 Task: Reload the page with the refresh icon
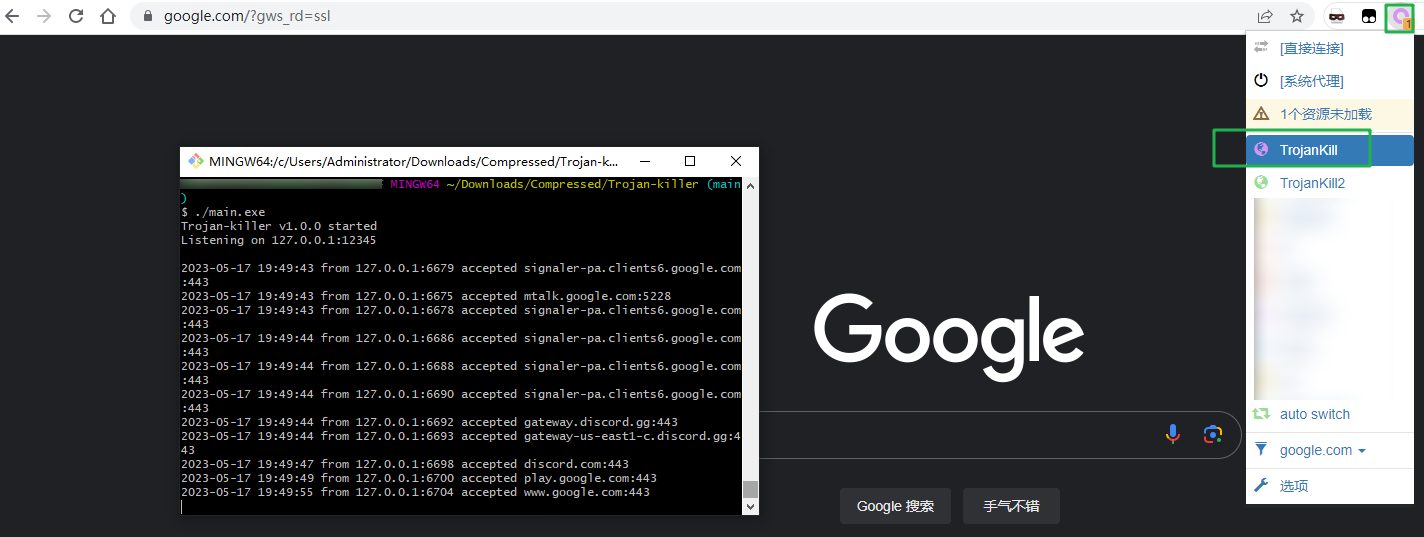coord(76,16)
